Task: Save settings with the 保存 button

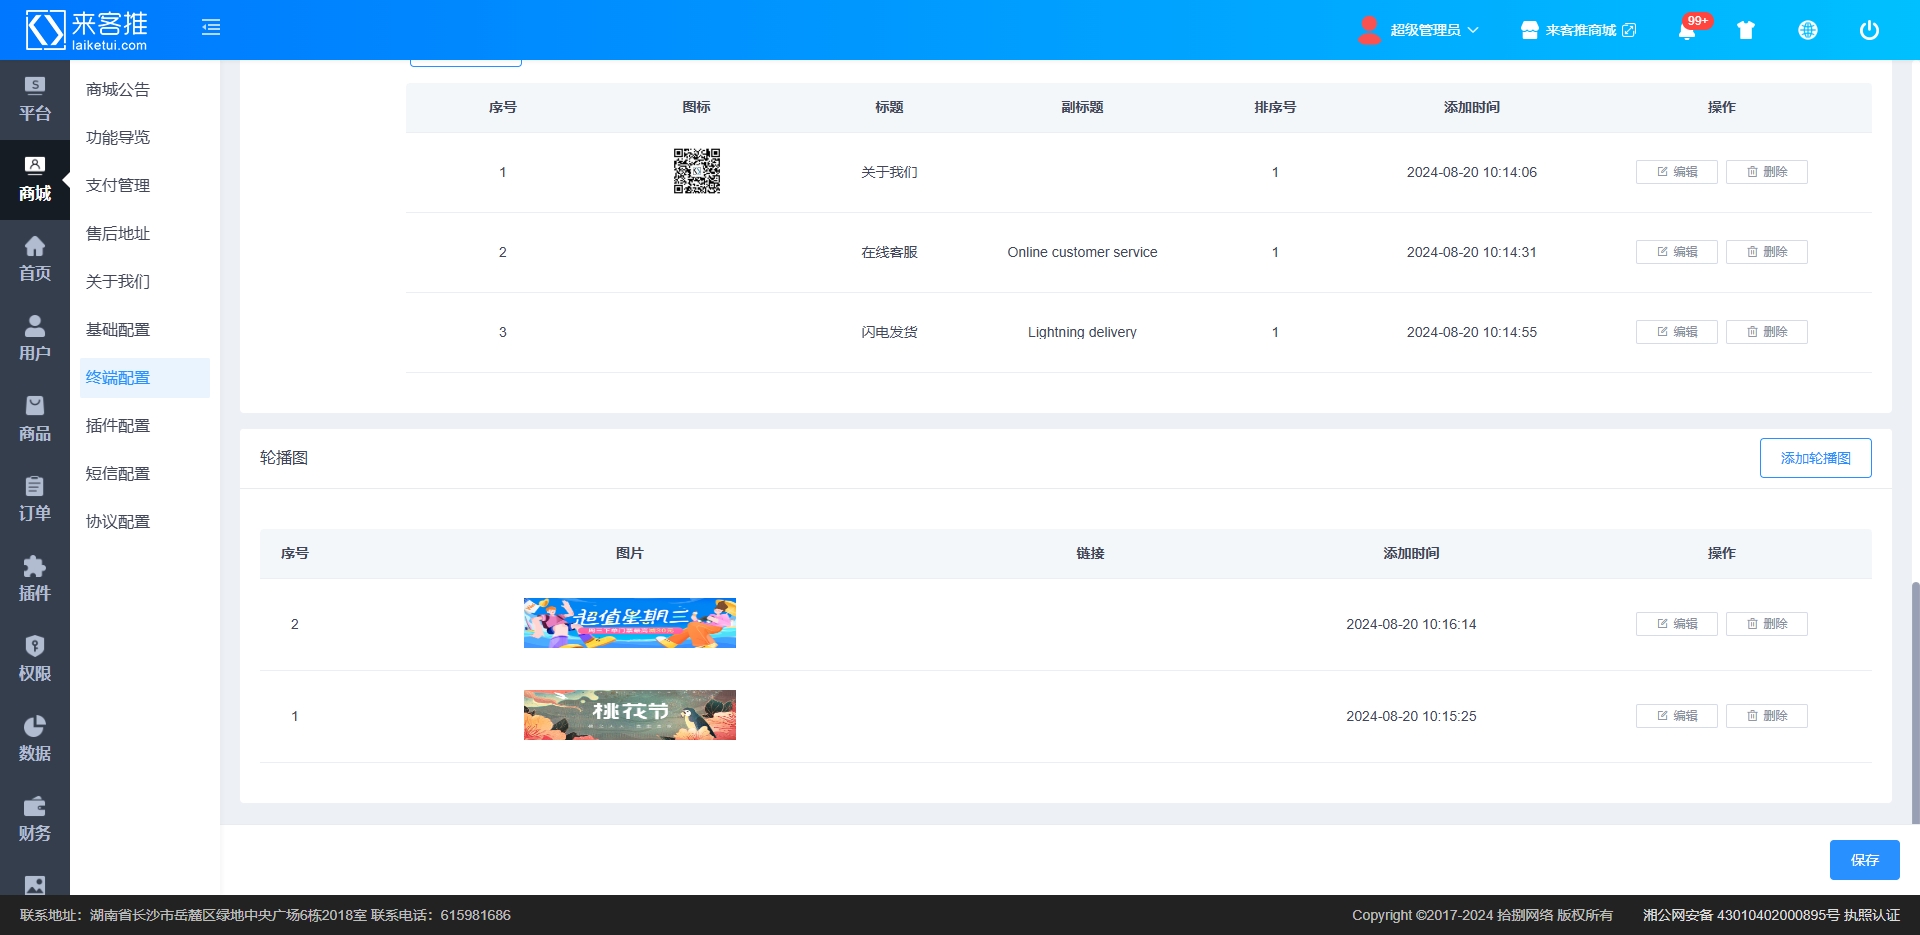Action: click(1864, 860)
